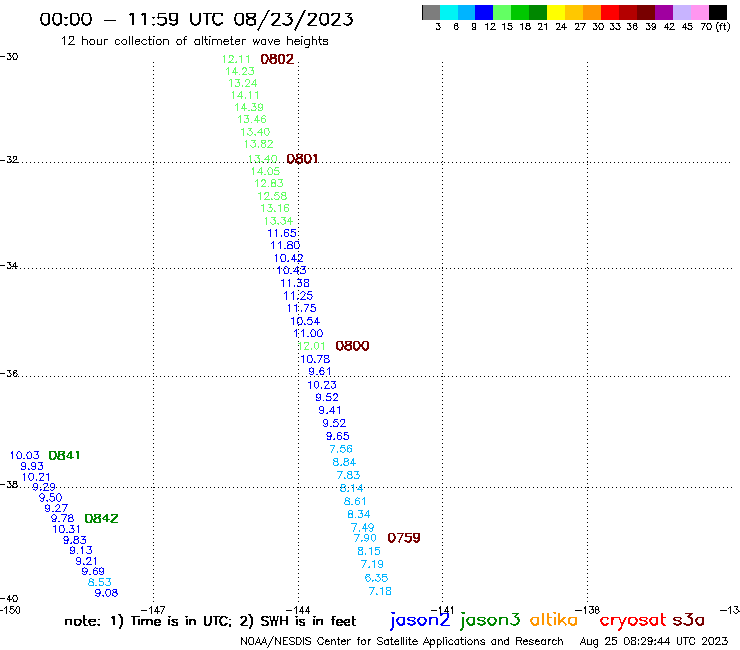Click latitude axis label -36
Viewport: 740px width, 650px height.
pyautogui.click(x=9, y=374)
